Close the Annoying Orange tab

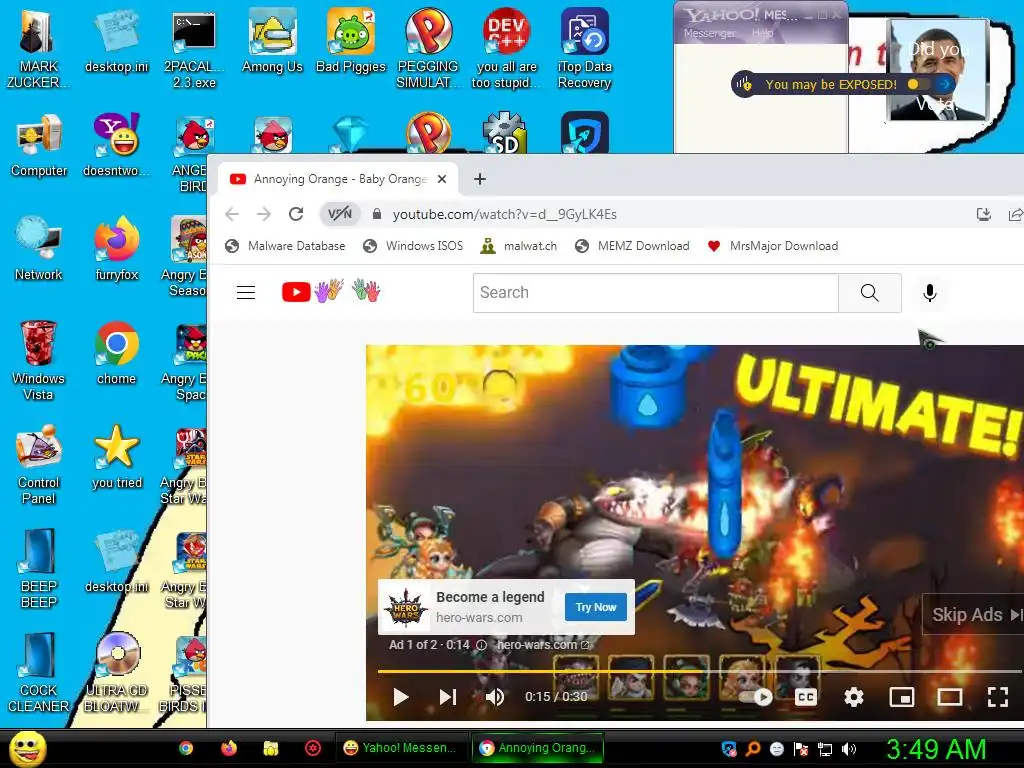[x=442, y=179]
